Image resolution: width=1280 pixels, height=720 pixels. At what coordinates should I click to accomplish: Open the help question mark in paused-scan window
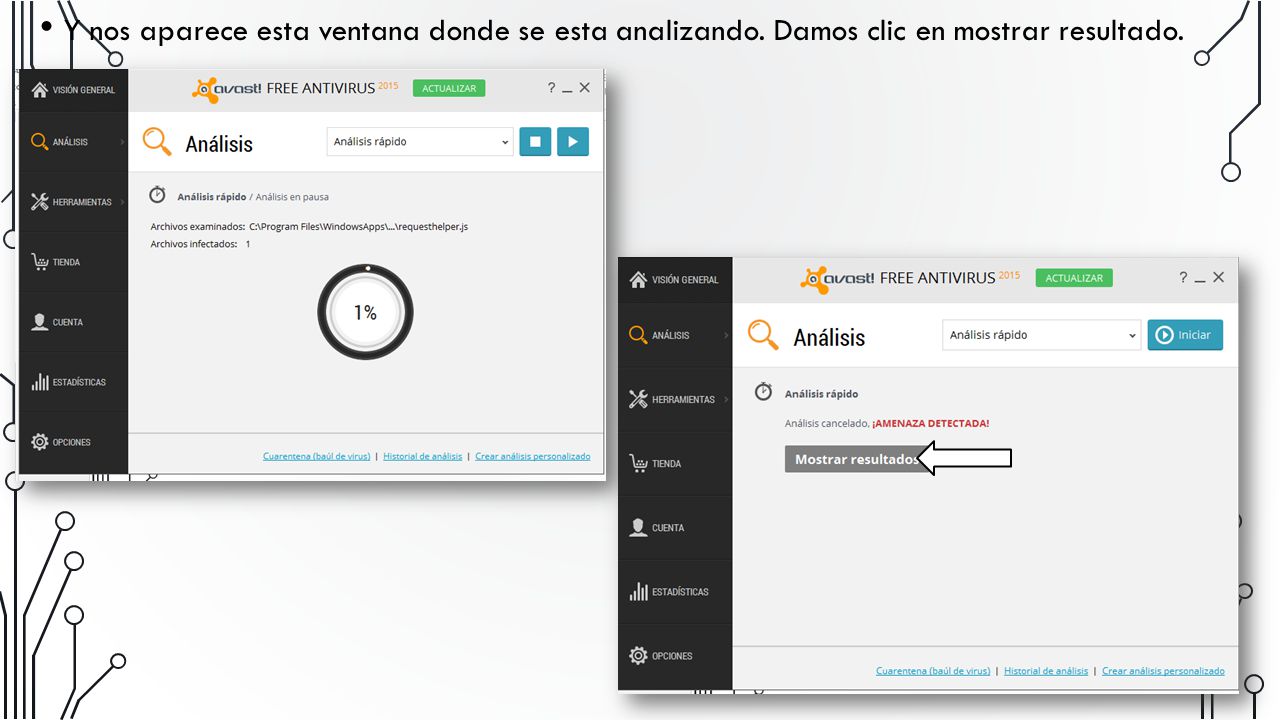tap(551, 88)
